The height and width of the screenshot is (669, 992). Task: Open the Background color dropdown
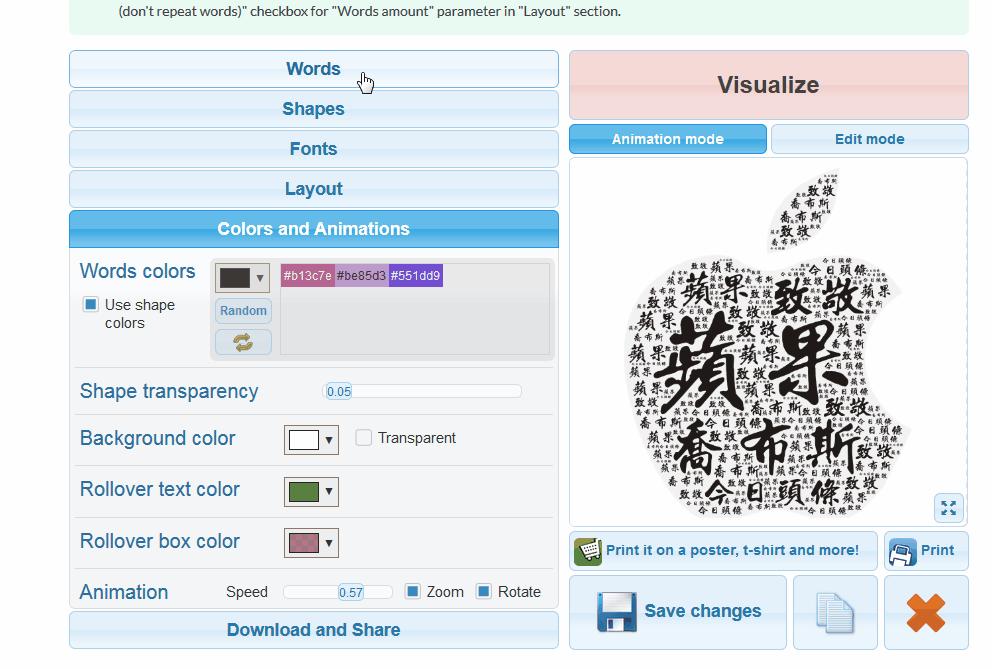311,440
